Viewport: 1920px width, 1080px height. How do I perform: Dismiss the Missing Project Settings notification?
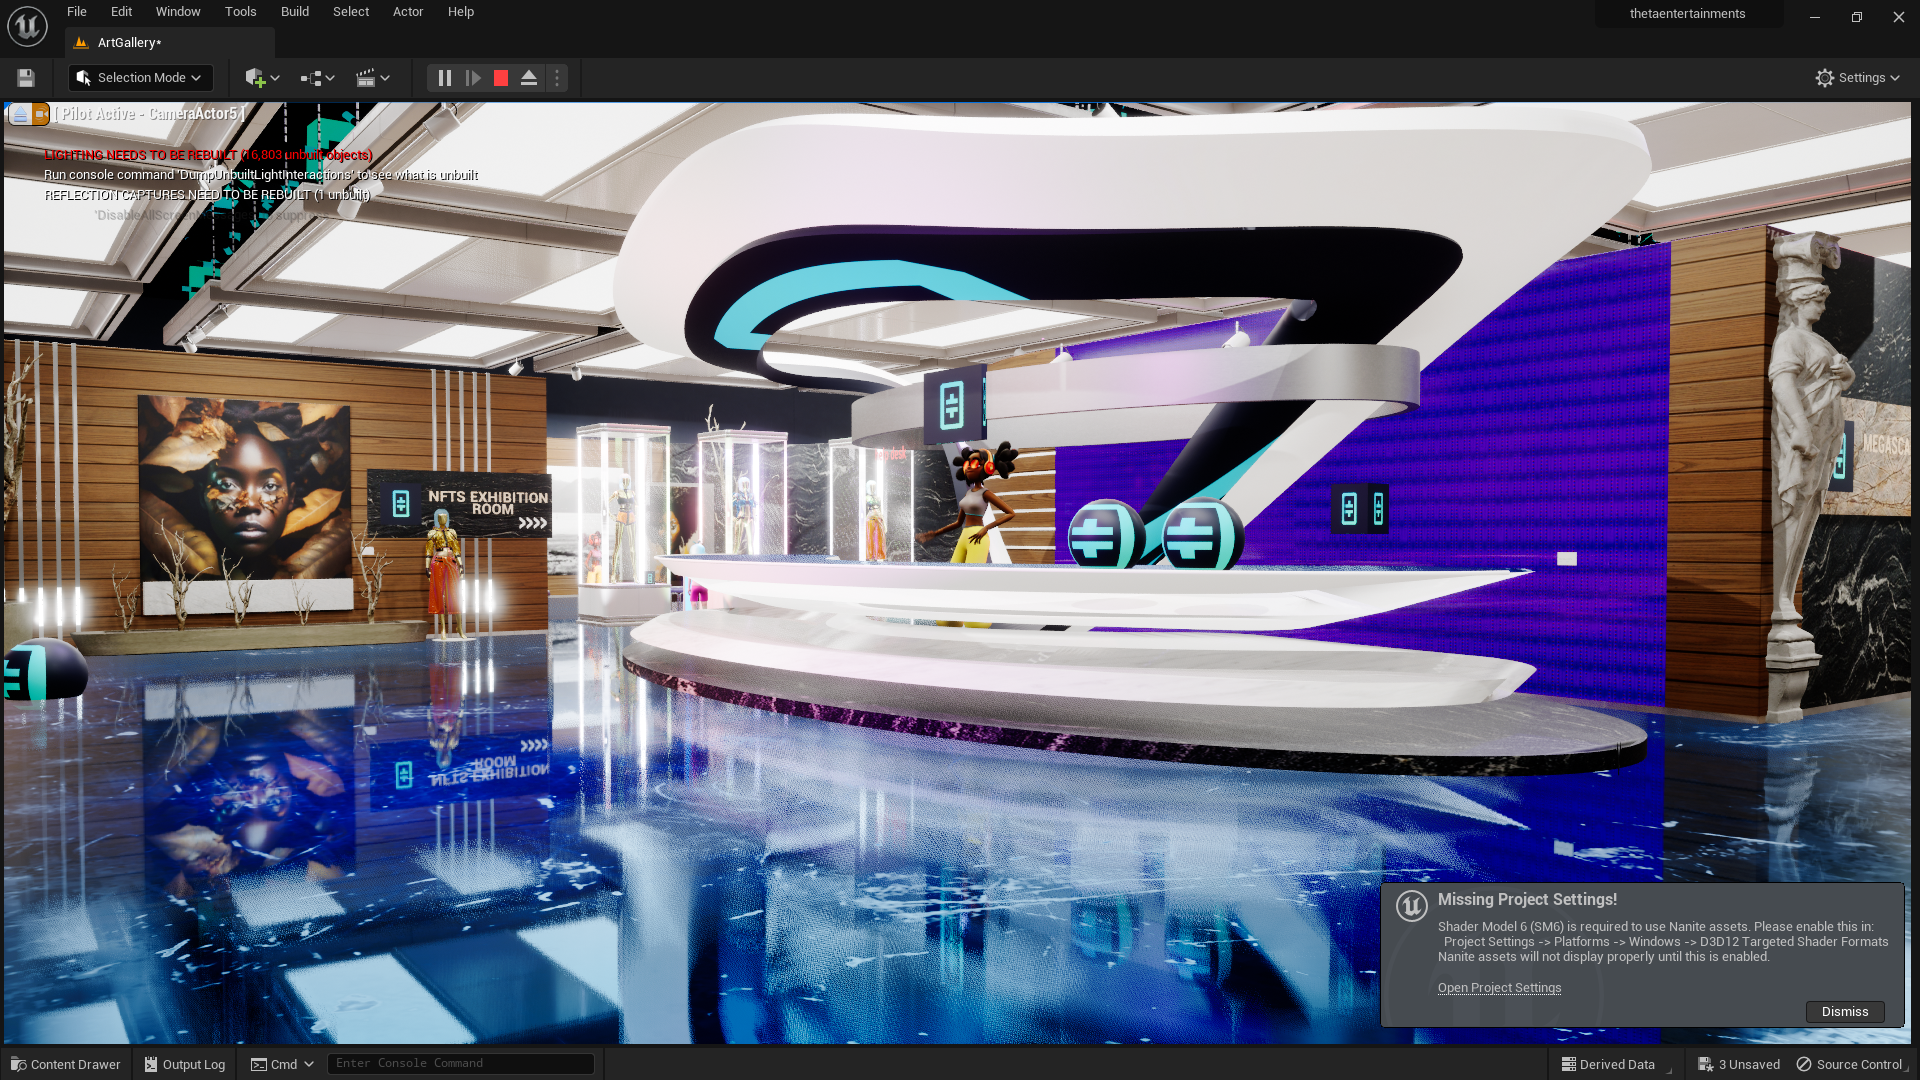[x=1844, y=1012]
